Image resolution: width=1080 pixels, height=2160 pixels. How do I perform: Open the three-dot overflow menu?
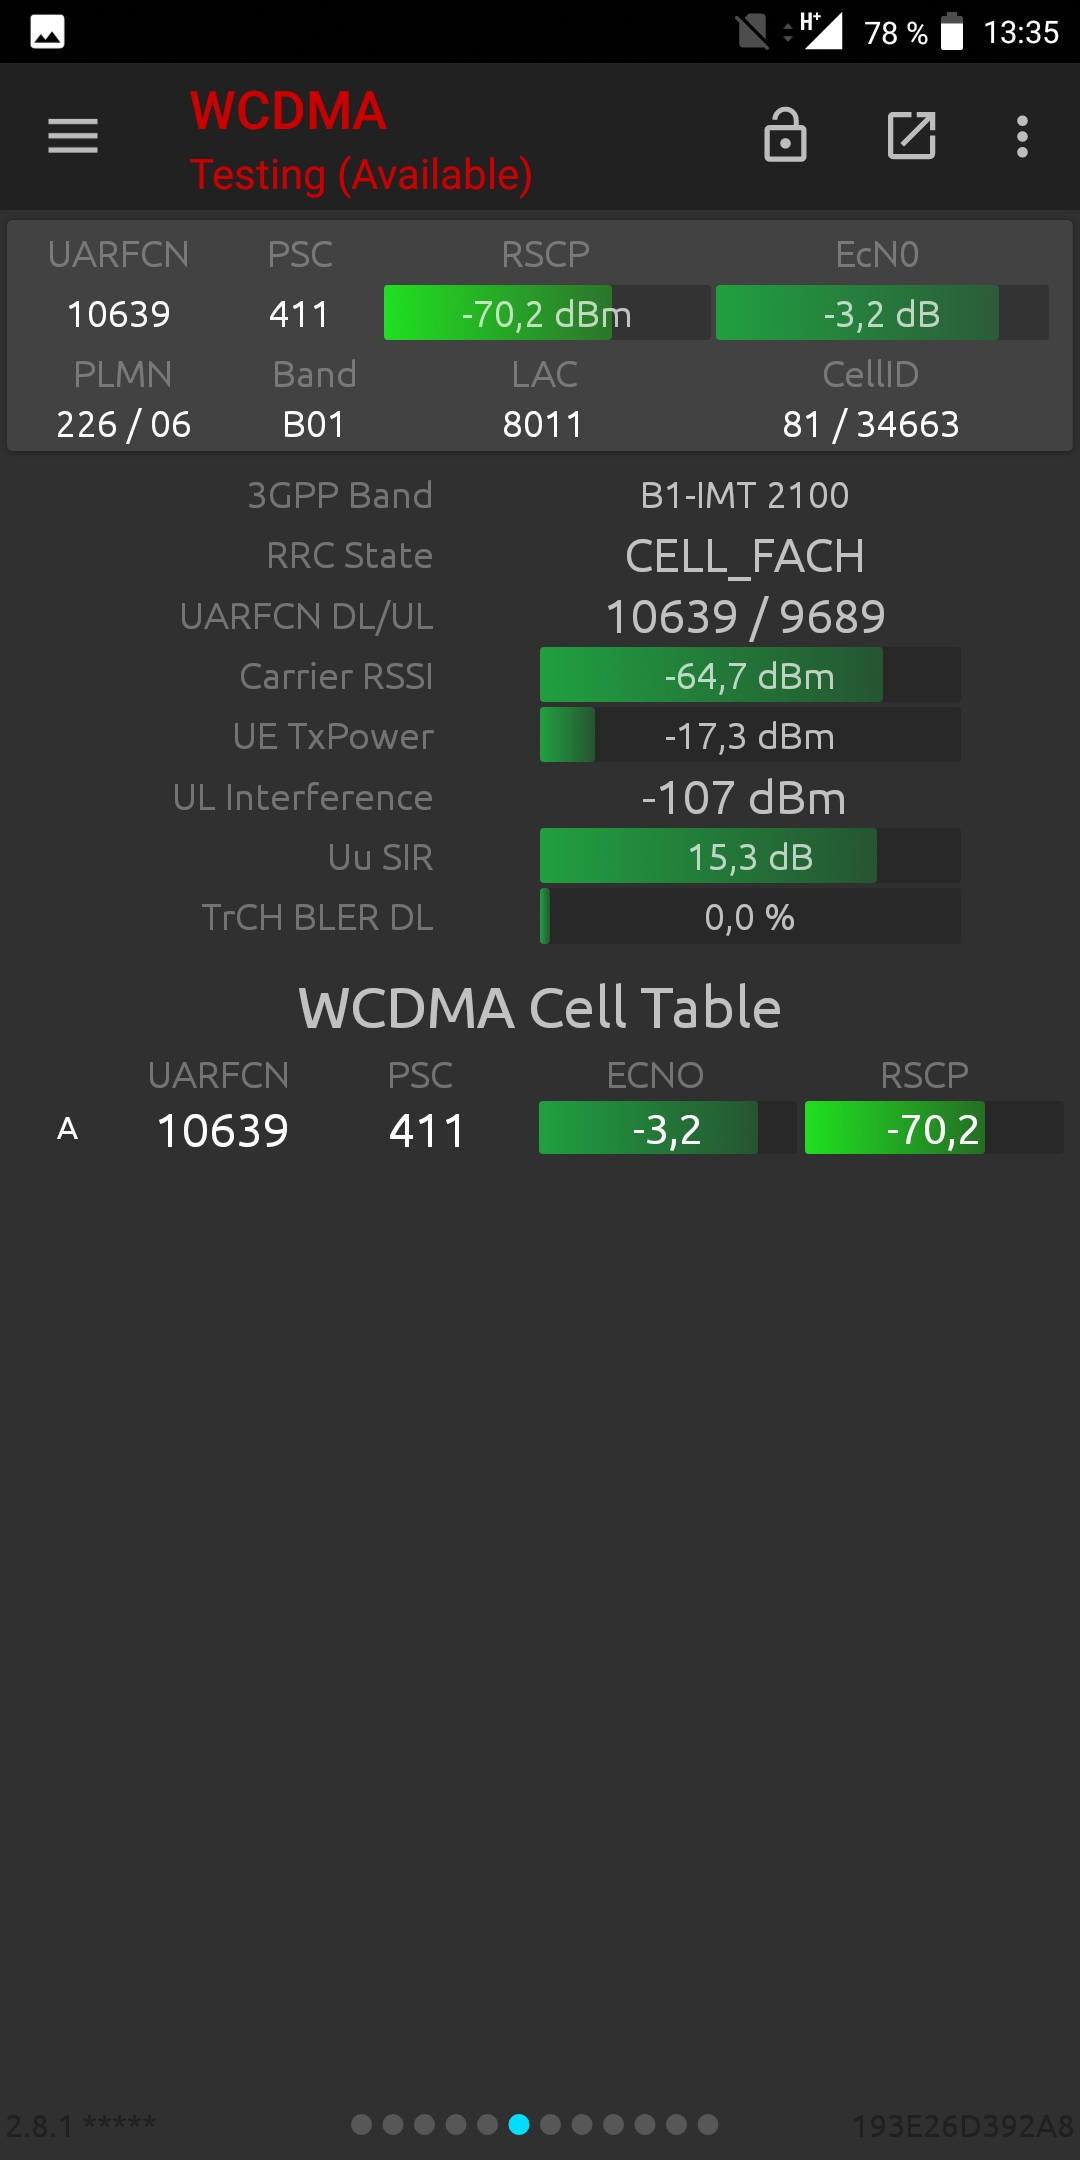pos(1022,136)
